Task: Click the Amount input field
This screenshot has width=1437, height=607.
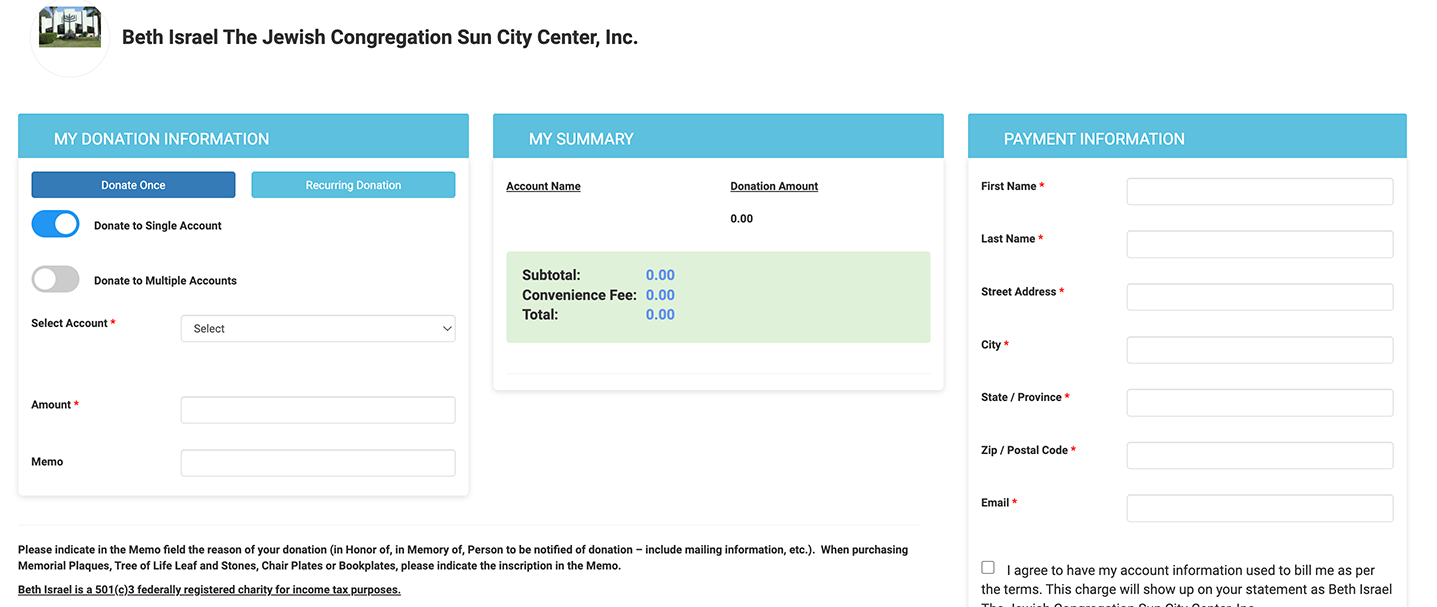Action: tap(317, 410)
